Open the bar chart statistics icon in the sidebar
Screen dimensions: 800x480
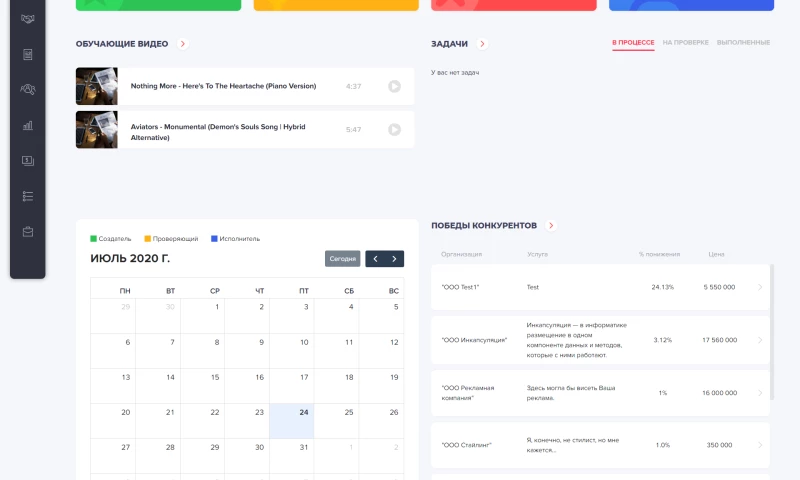tap(28, 125)
